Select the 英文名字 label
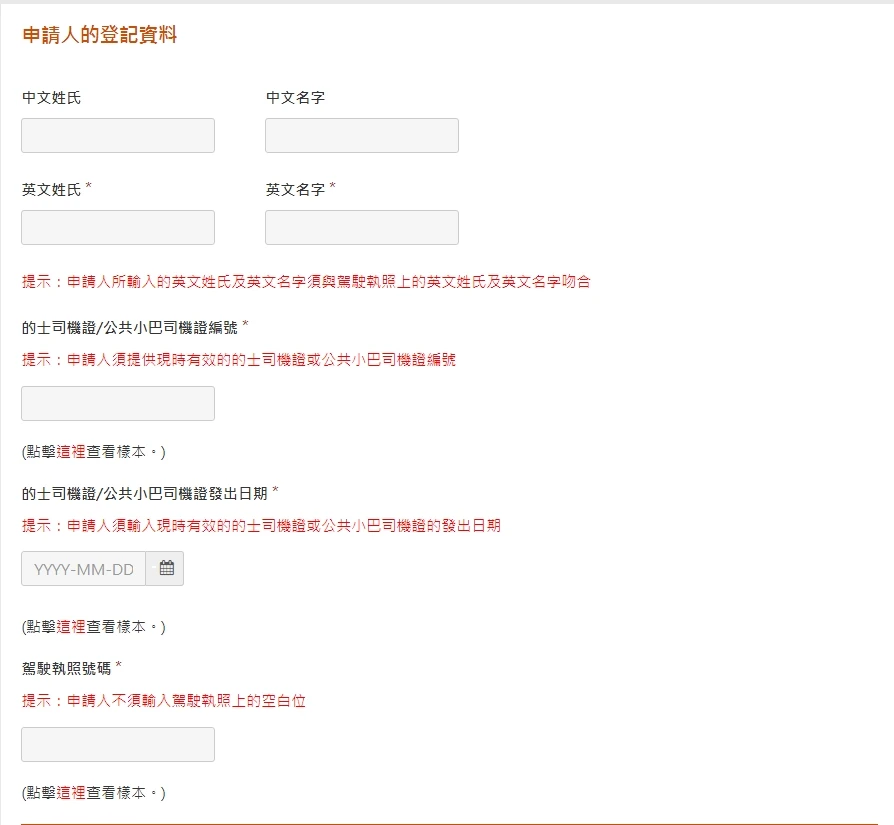This screenshot has width=894, height=825. pos(295,190)
